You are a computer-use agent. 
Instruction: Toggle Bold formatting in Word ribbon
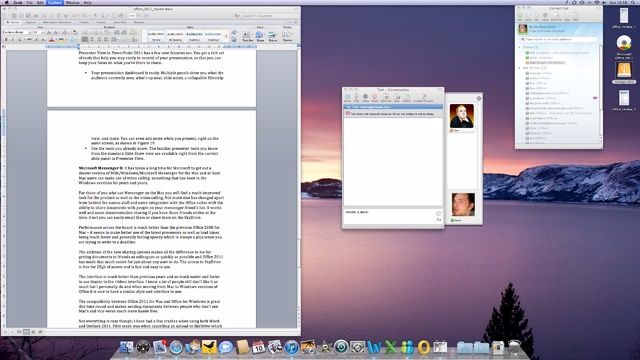[x=6, y=40]
